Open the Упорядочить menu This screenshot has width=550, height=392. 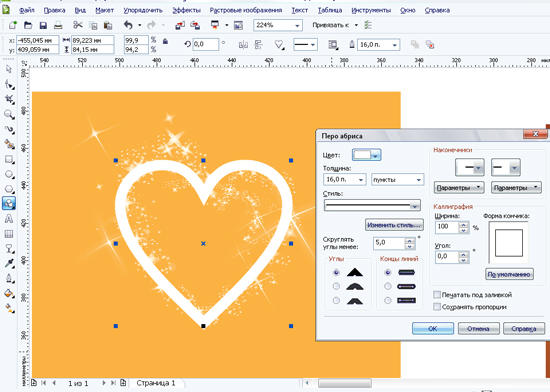click(x=143, y=10)
